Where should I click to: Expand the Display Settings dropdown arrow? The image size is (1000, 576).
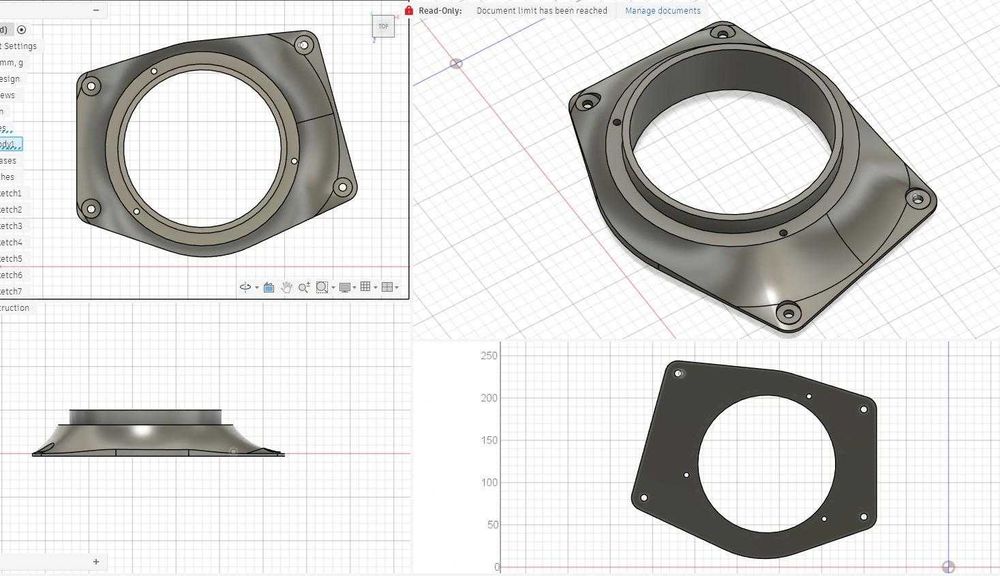(x=355, y=288)
